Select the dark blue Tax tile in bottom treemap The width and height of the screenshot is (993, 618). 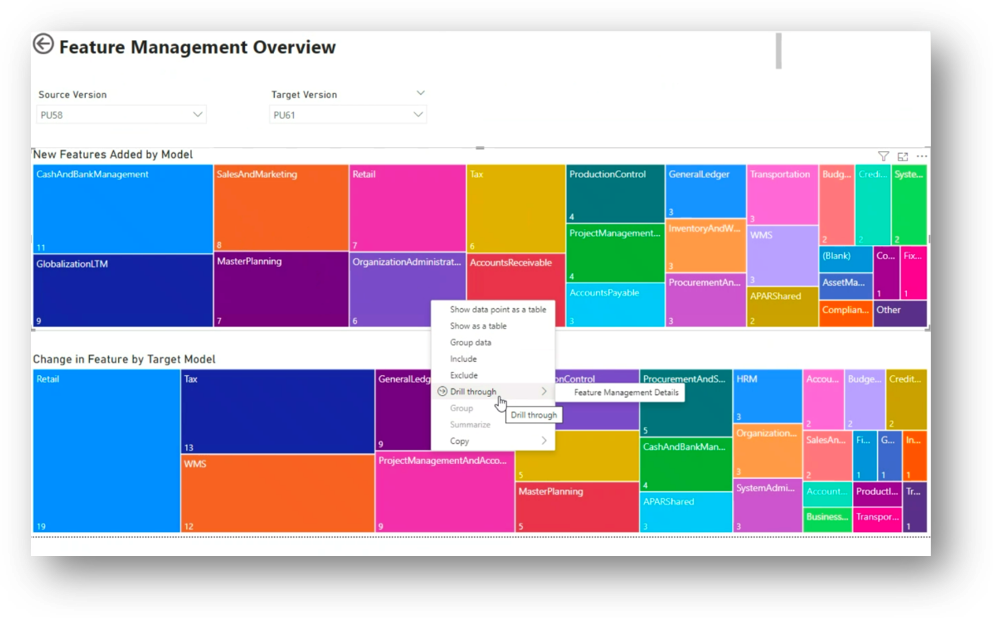[277, 410]
